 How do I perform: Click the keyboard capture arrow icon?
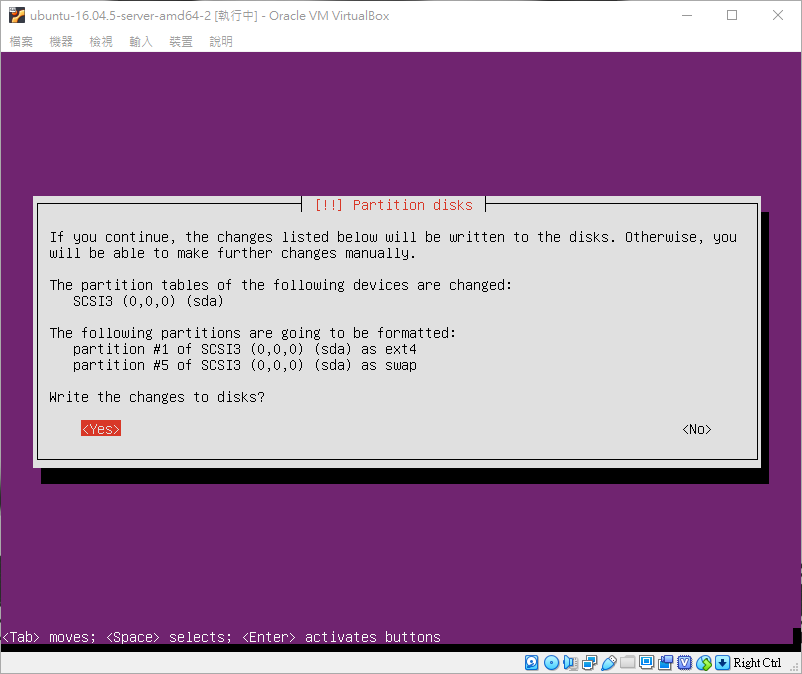point(722,663)
